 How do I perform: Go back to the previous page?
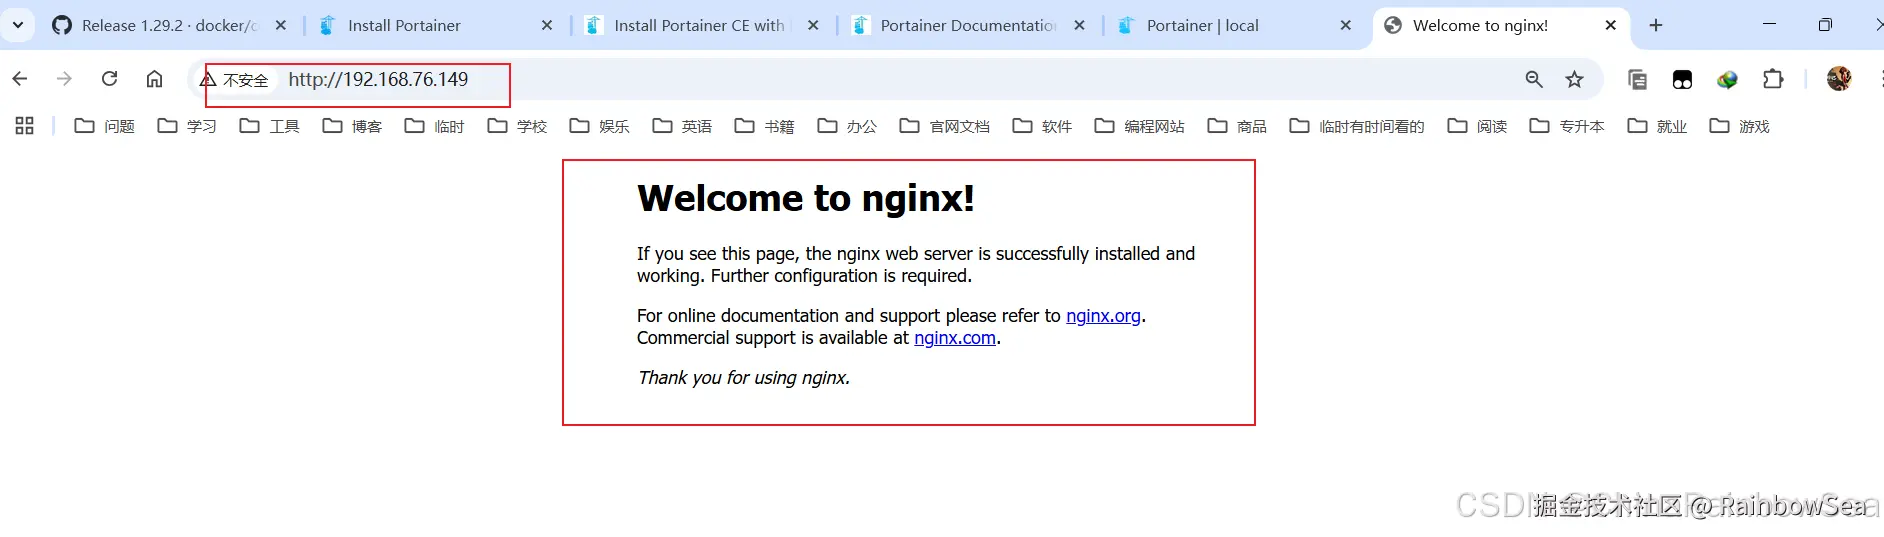click(20, 79)
